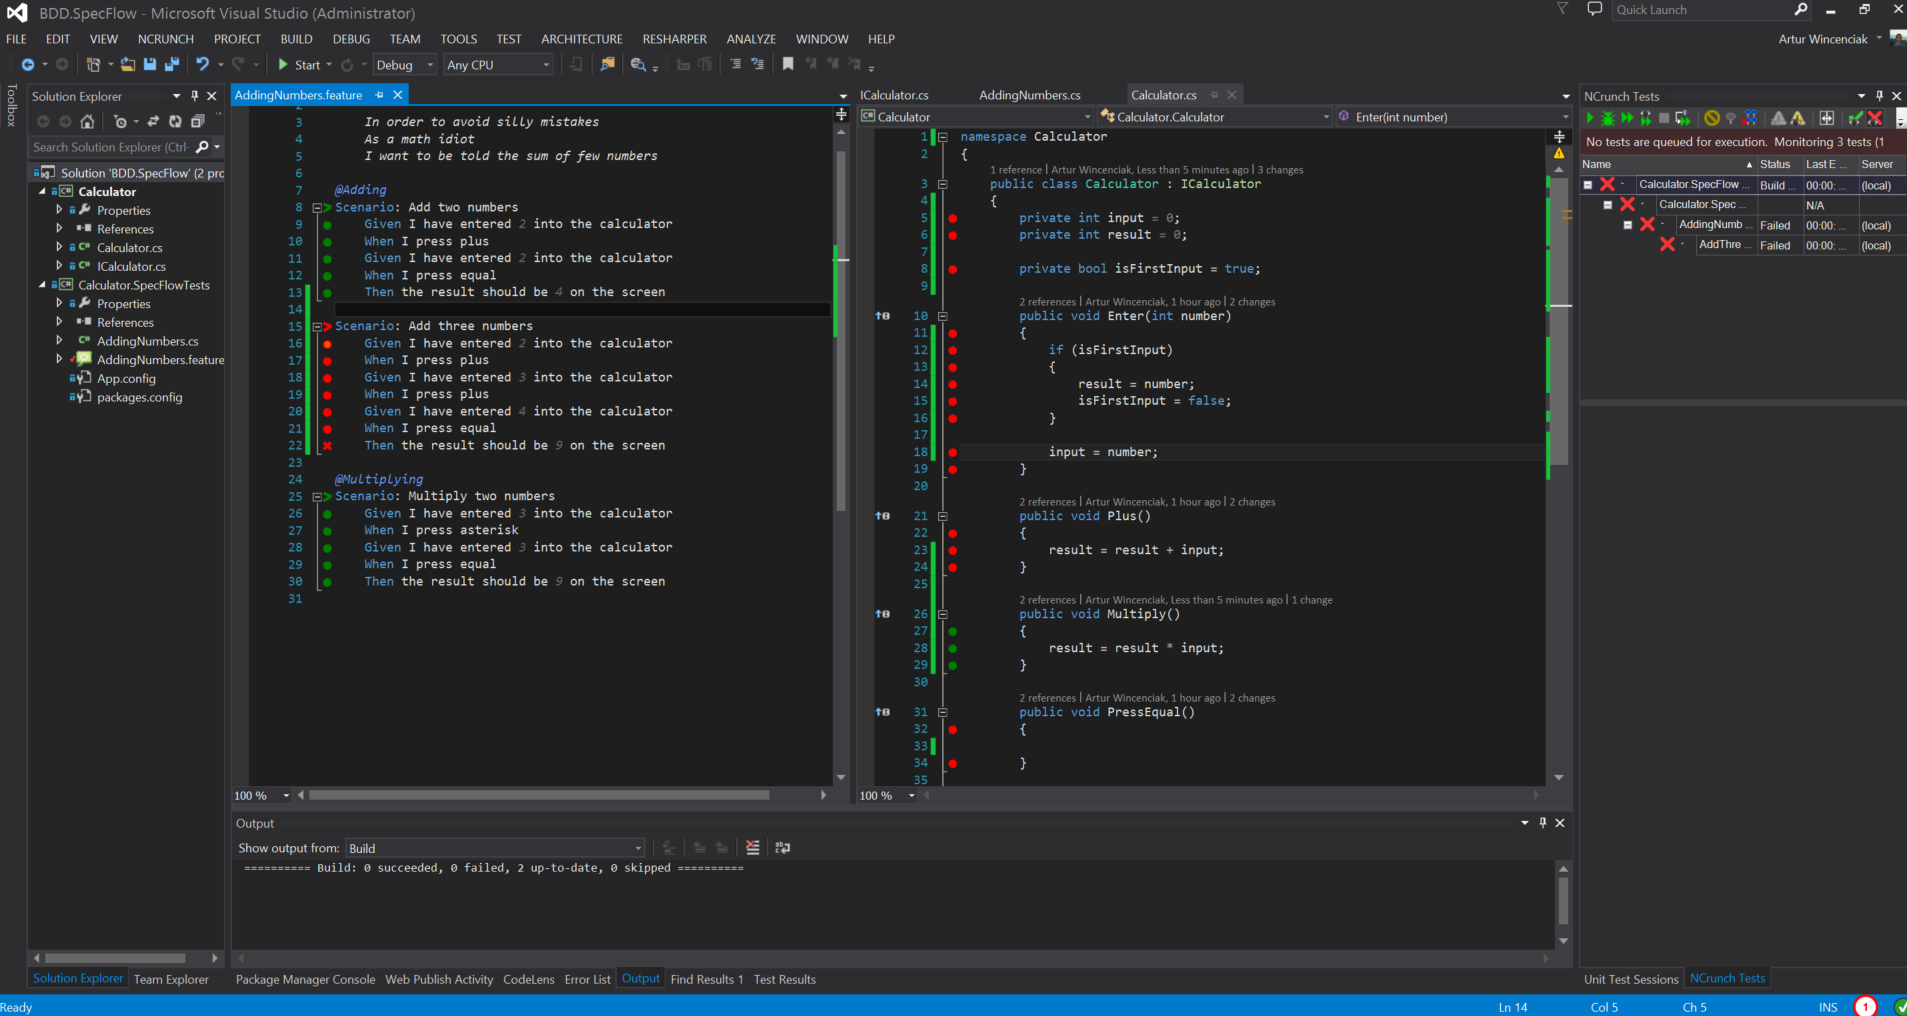Click the yellow ignore tests icon in NCrunch
The height and width of the screenshot is (1016, 1907).
tap(1712, 118)
